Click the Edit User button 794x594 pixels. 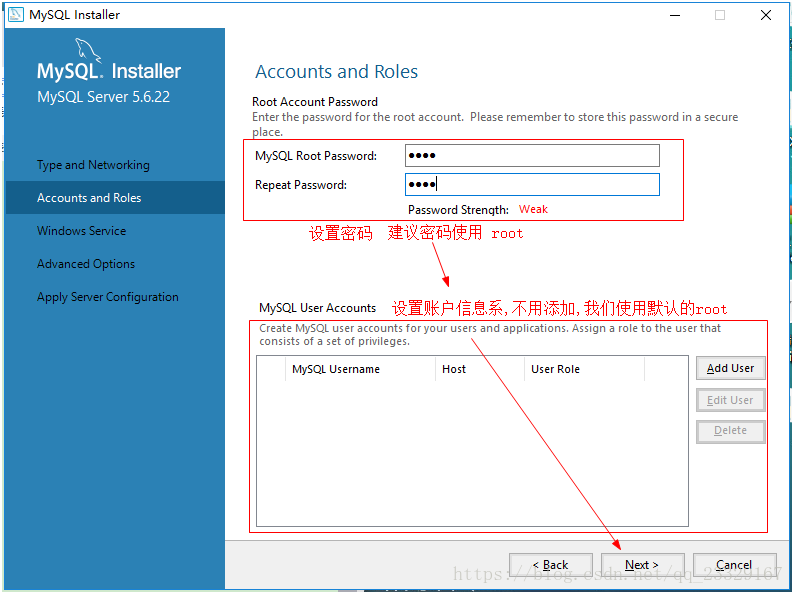click(x=730, y=400)
